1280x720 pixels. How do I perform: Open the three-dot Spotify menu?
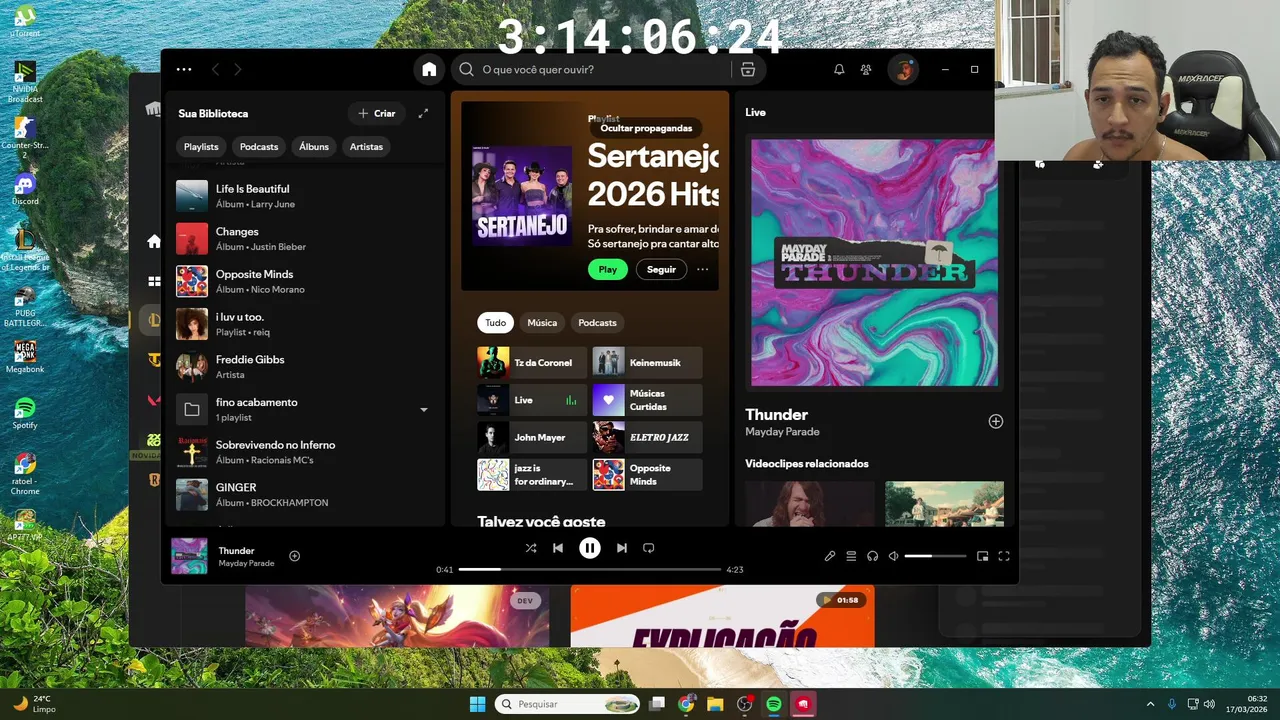pyautogui.click(x=184, y=69)
